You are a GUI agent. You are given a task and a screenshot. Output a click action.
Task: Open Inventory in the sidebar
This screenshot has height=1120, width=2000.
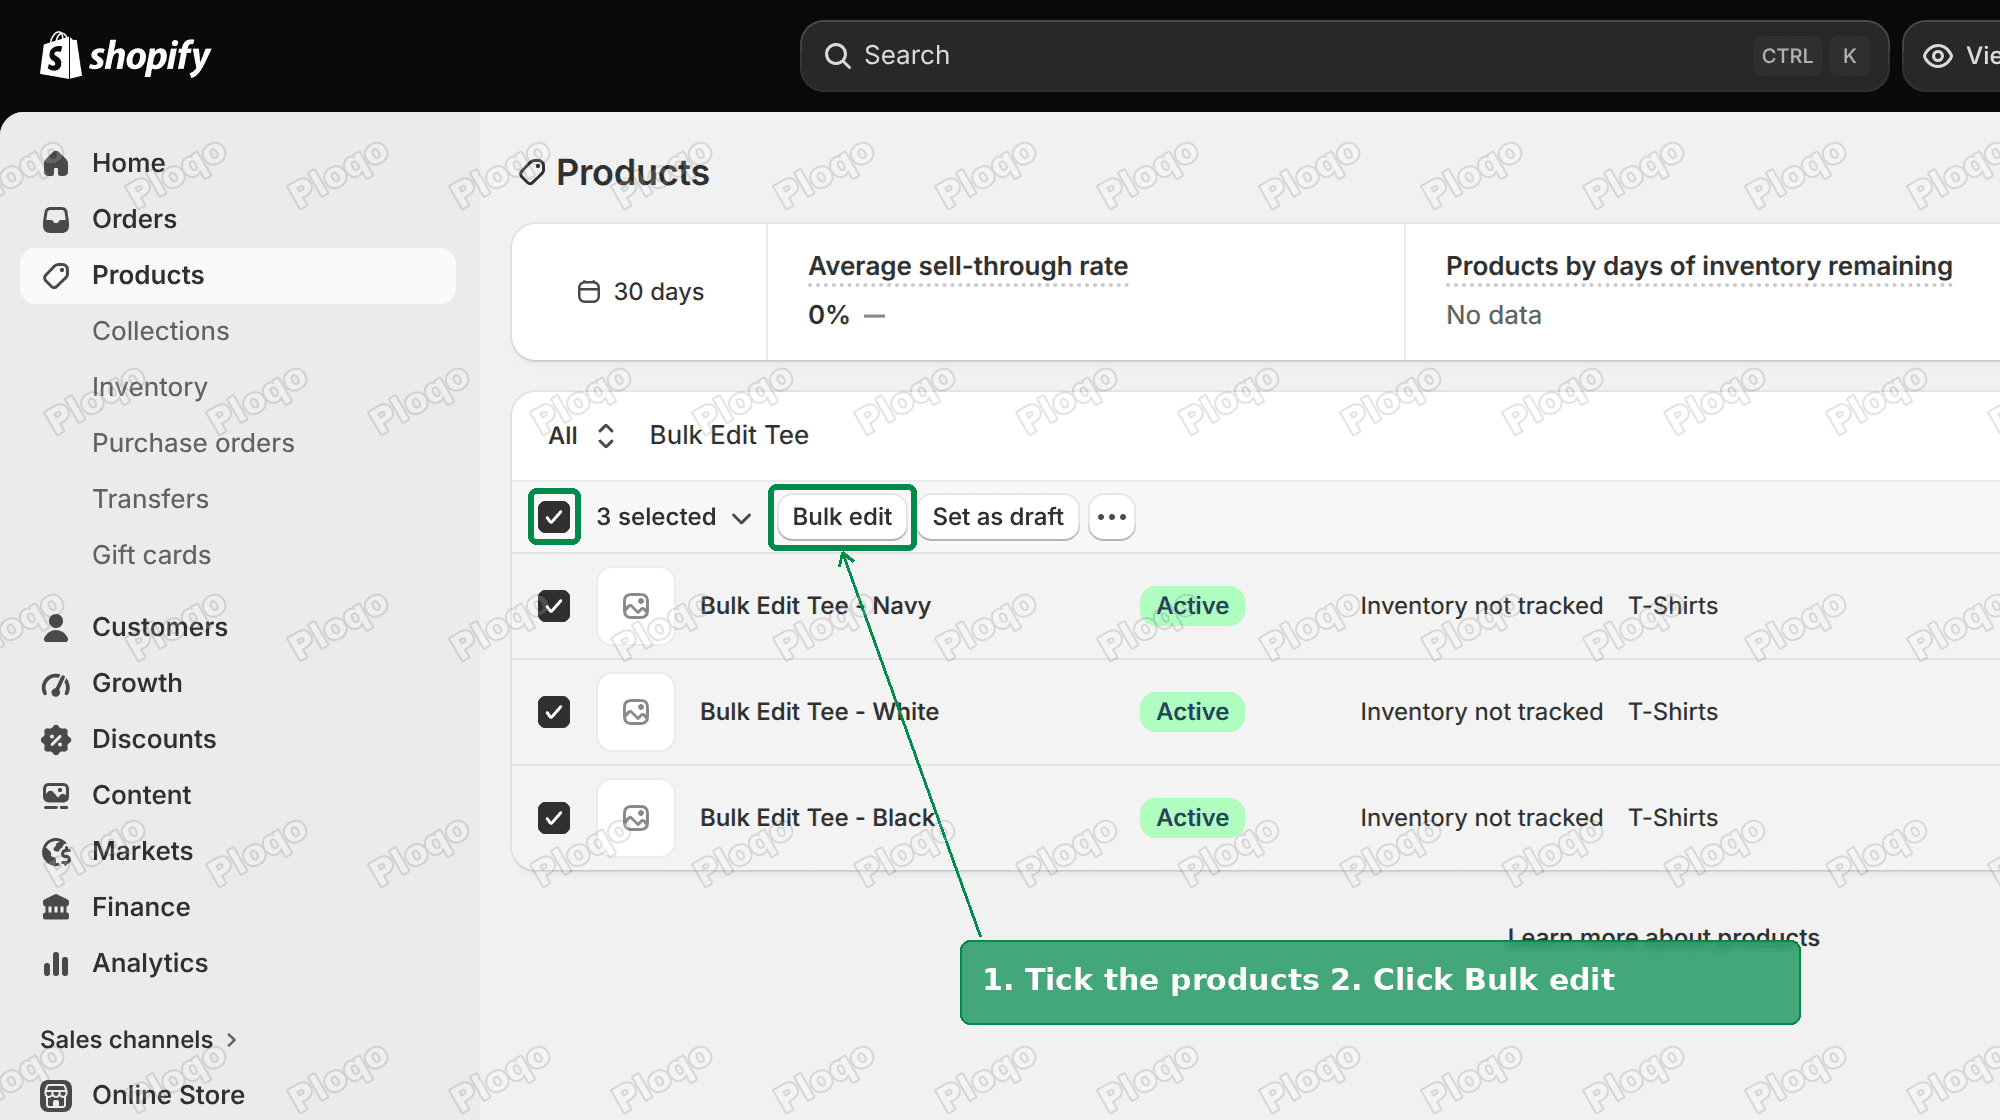tap(150, 387)
